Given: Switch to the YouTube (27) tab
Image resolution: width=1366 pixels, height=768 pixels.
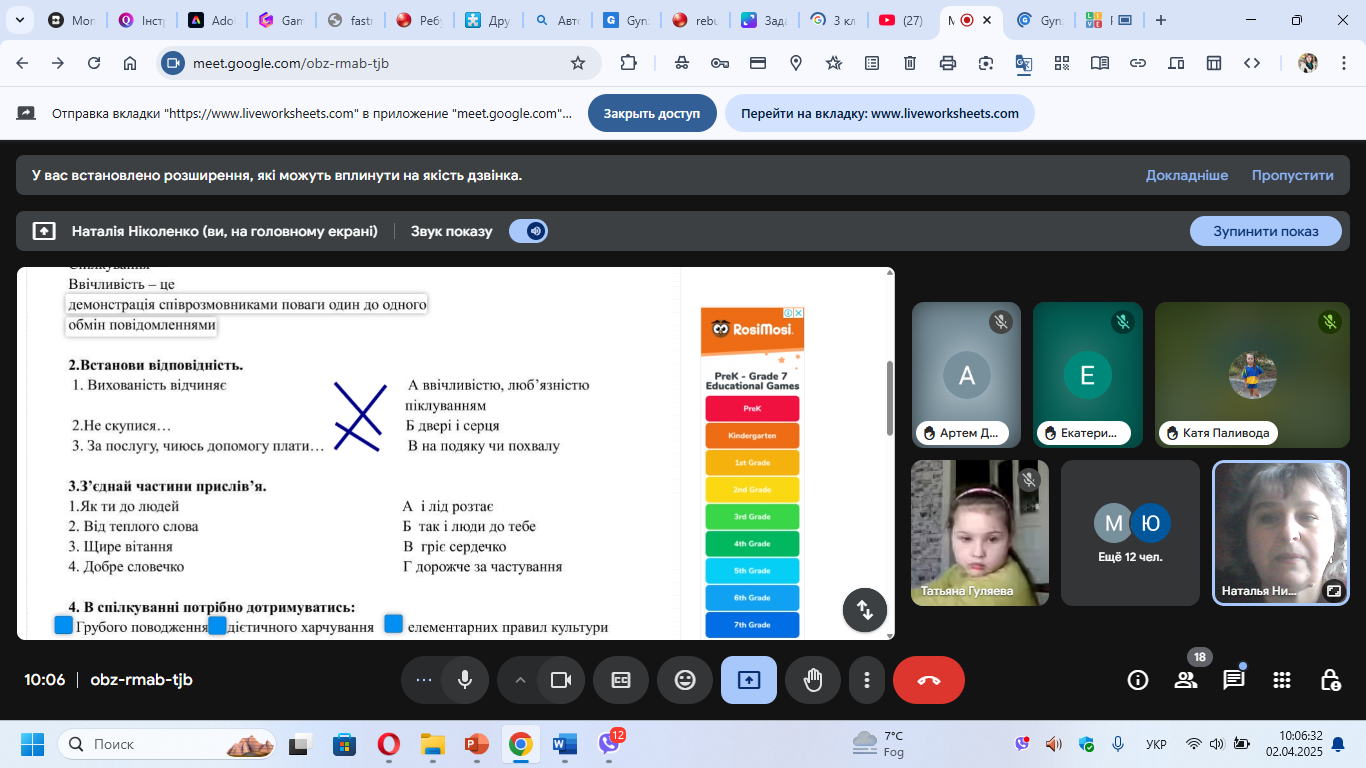Looking at the screenshot, I should pos(902,20).
